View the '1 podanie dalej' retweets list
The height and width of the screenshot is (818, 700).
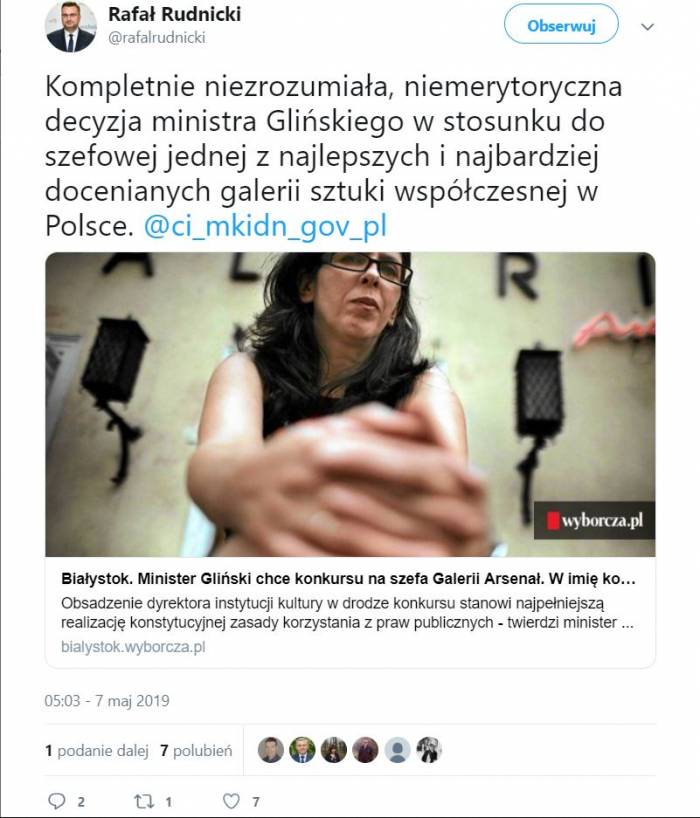click(x=97, y=751)
